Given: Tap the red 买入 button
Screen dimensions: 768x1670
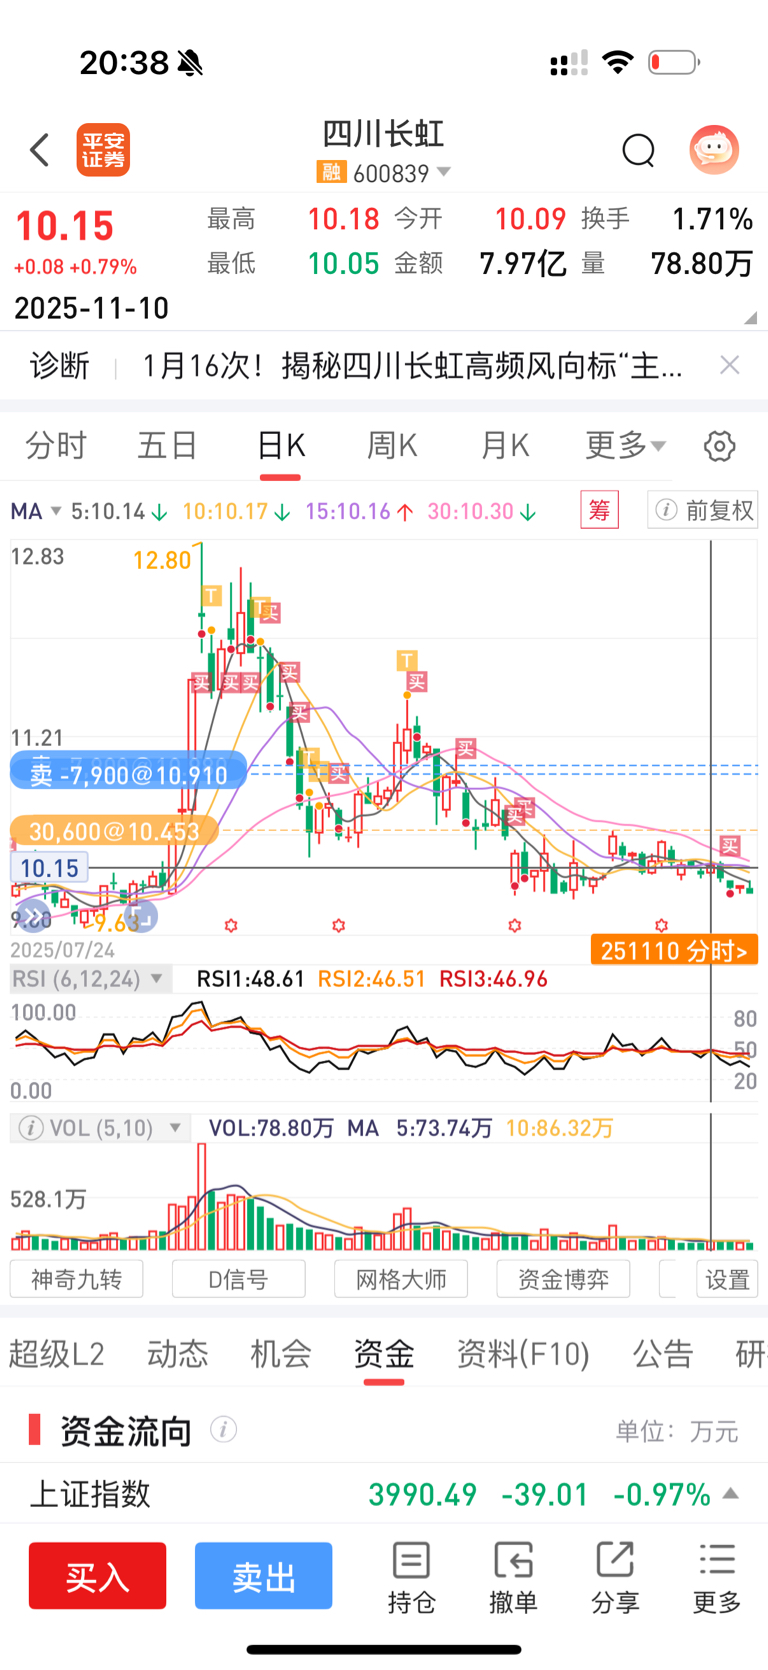Looking at the screenshot, I should click(97, 1576).
